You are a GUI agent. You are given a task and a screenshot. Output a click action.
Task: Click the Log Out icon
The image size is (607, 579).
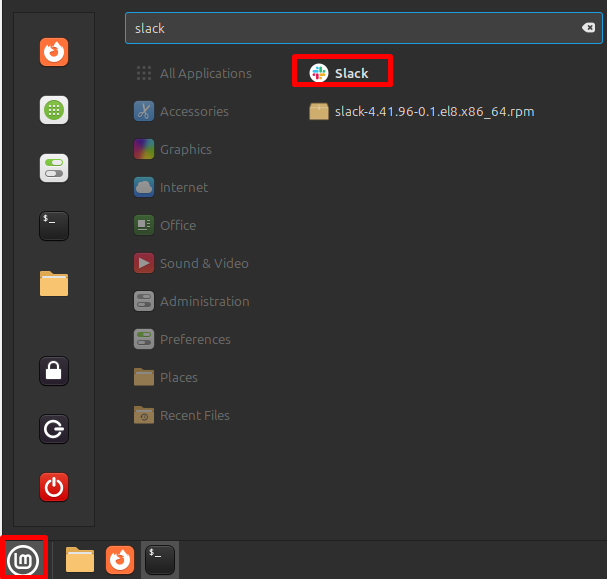click(x=54, y=430)
